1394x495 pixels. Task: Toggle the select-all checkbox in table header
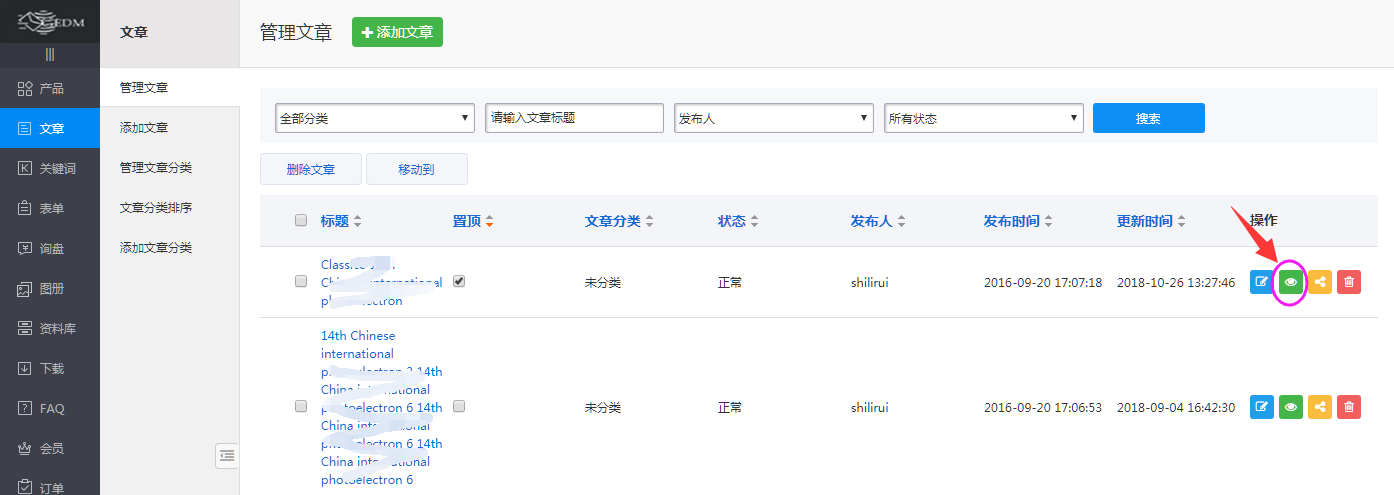(x=301, y=221)
